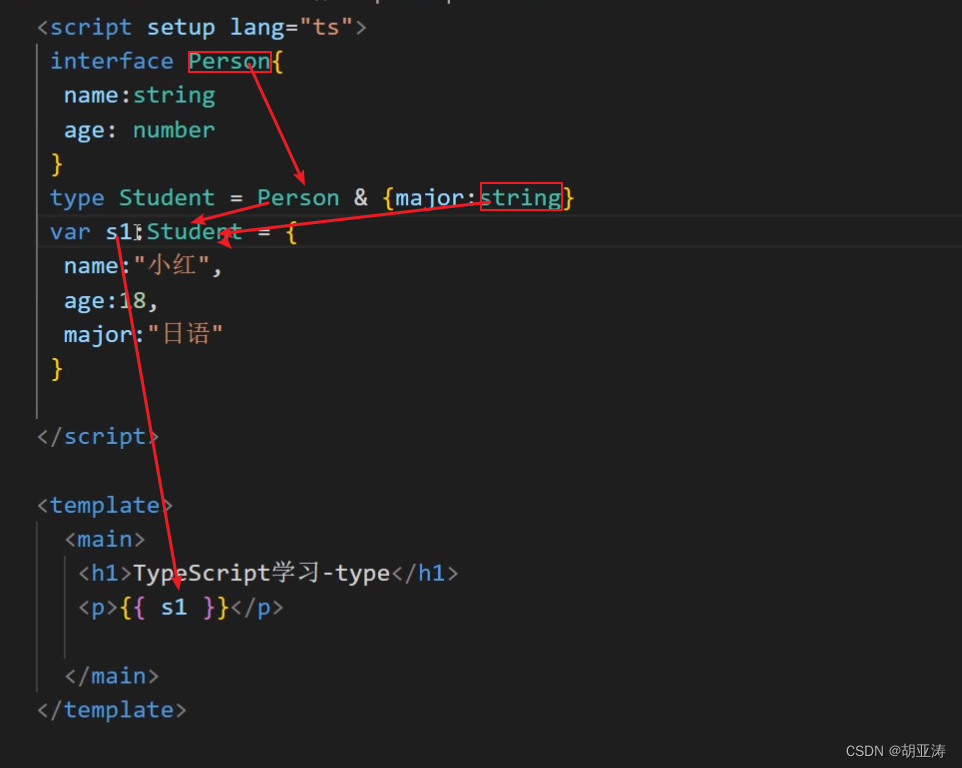Click the number 18 after age
Image resolution: width=962 pixels, height=768 pixels.
point(133,301)
